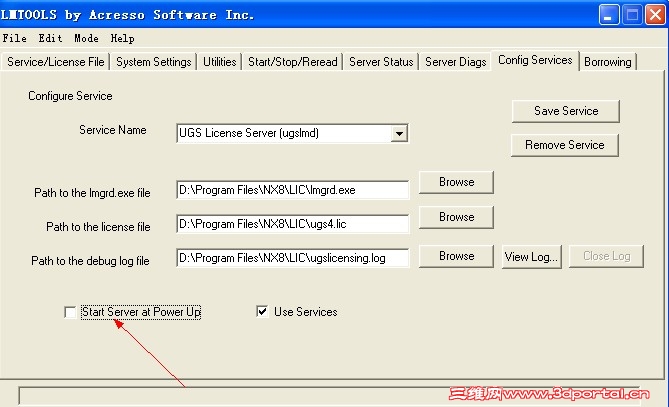Switch to the Service/License File tab

[55, 62]
